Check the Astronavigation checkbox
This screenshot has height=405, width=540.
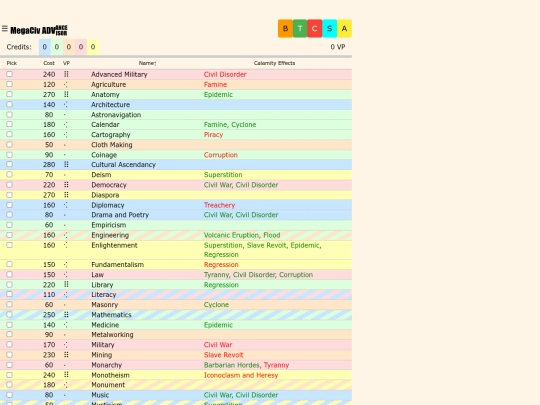tap(10, 114)
